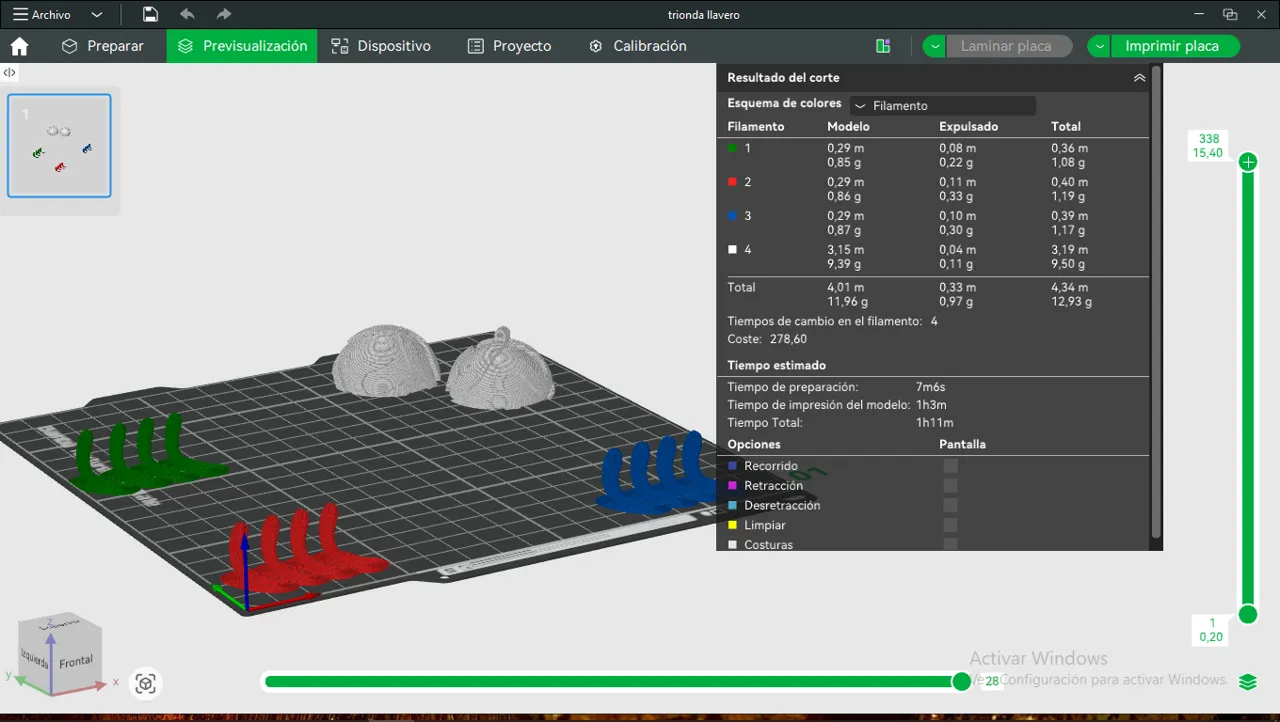
Task: Click the save project icon
Action: click(x=150, y=14)
